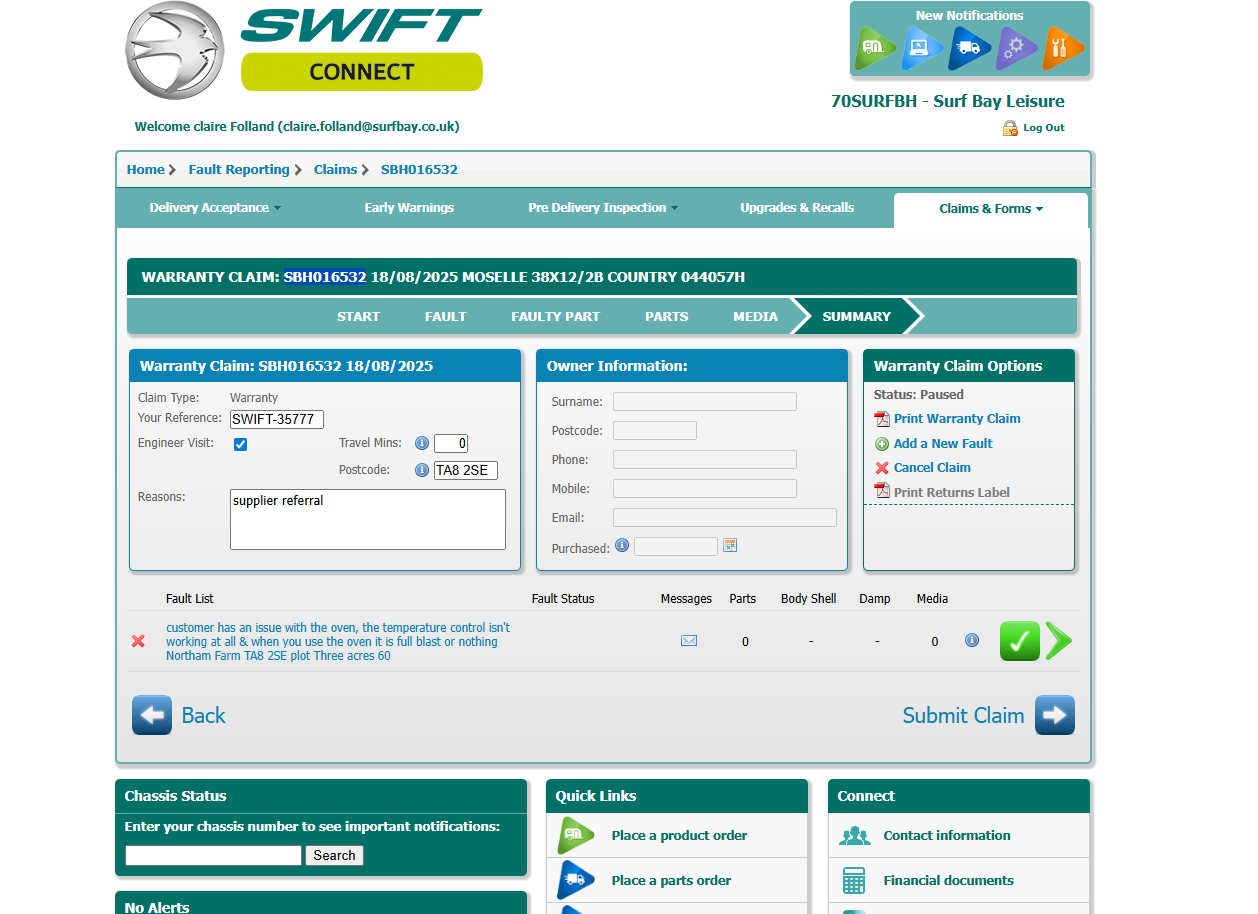Click the red X icon beside Cancel Claim
Viewport: 1258px width, 914px height.
[882, 468]
